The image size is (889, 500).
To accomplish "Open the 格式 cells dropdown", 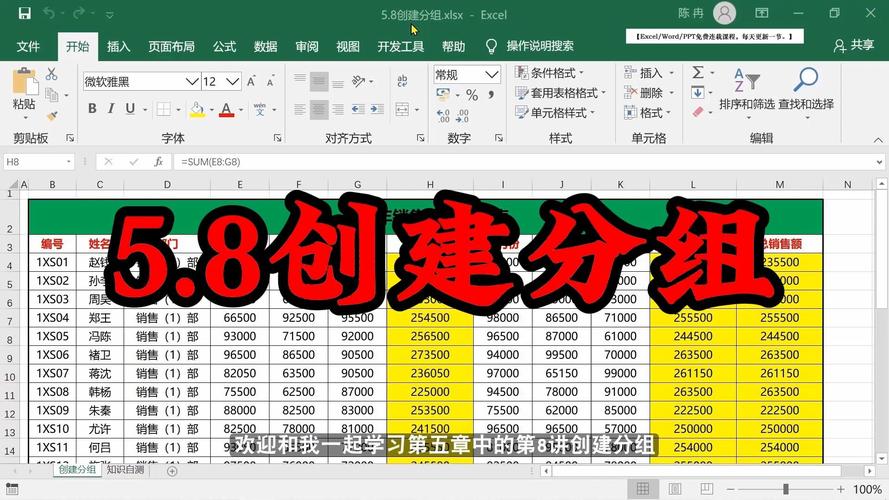I will (647, 113).
